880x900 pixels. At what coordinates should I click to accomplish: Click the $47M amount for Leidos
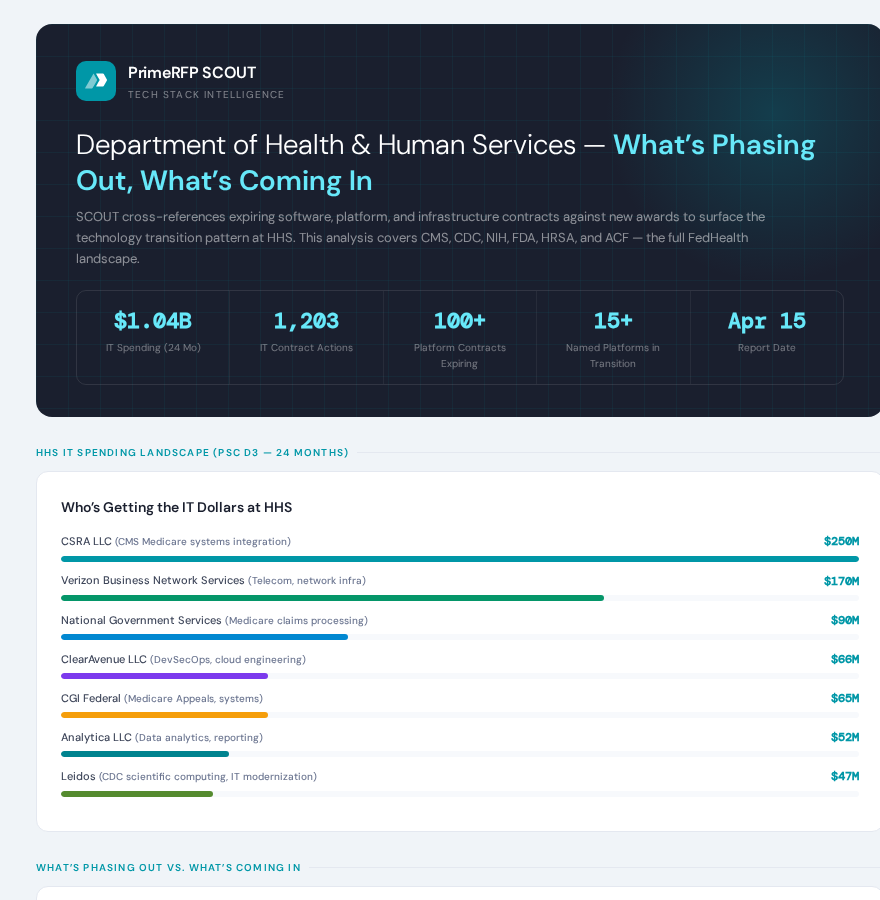pos(845,776)
